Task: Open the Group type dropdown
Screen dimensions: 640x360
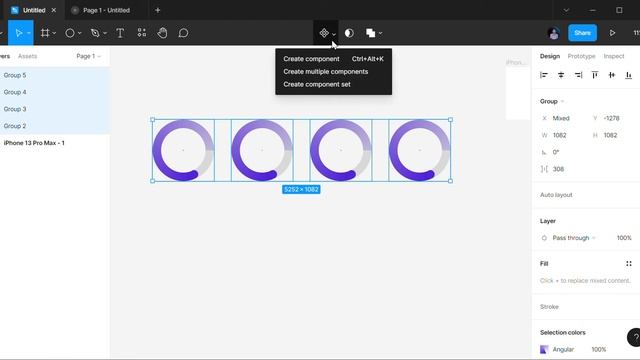Action: 552,101
